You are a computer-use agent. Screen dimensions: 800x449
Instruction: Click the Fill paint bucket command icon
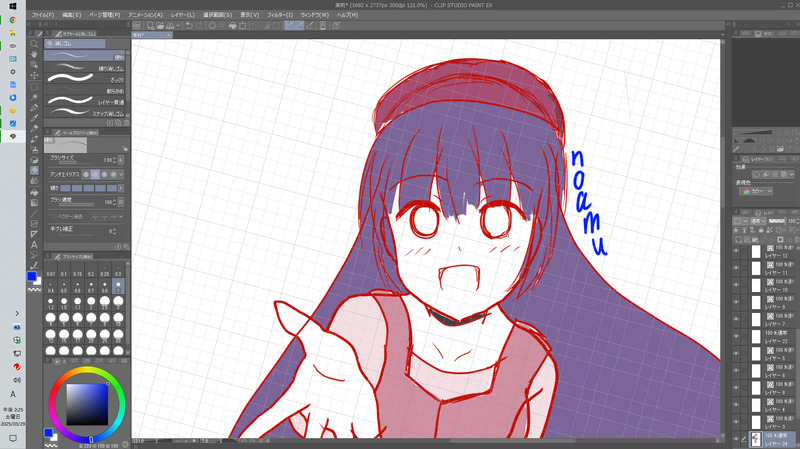(x=233, y=26)
